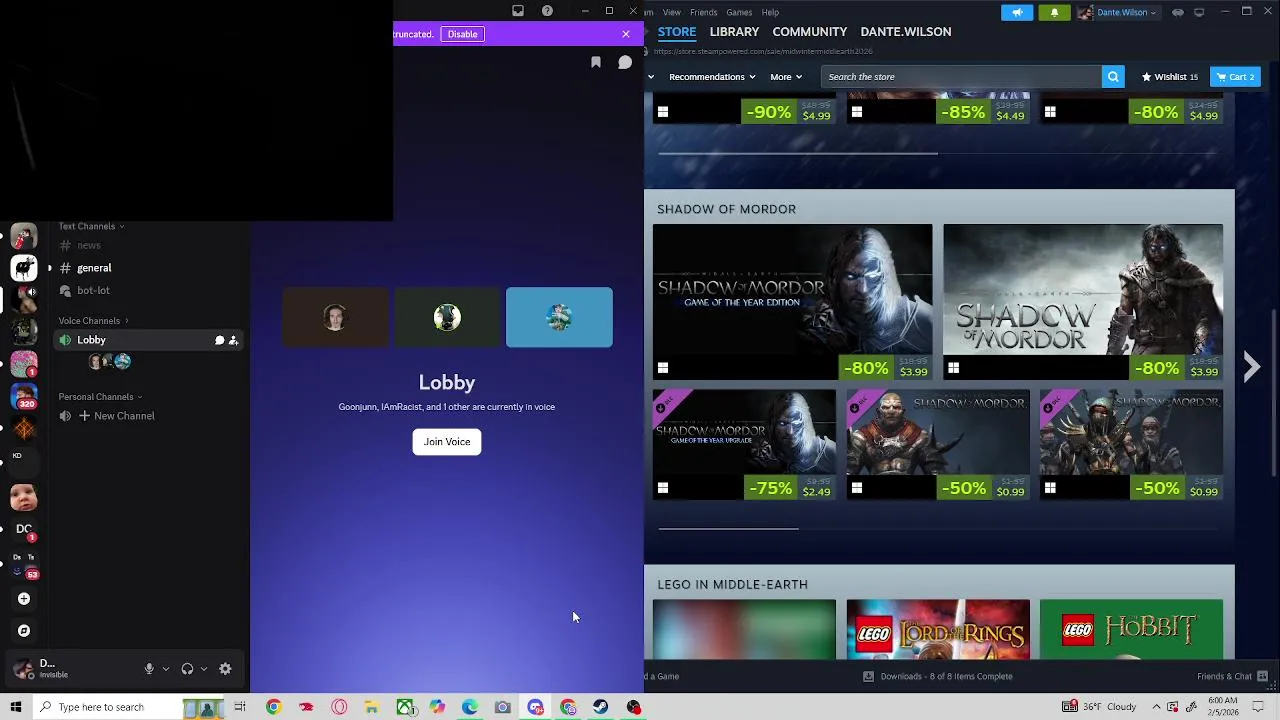Open microphone input options arrow

(x=166, y=669)
